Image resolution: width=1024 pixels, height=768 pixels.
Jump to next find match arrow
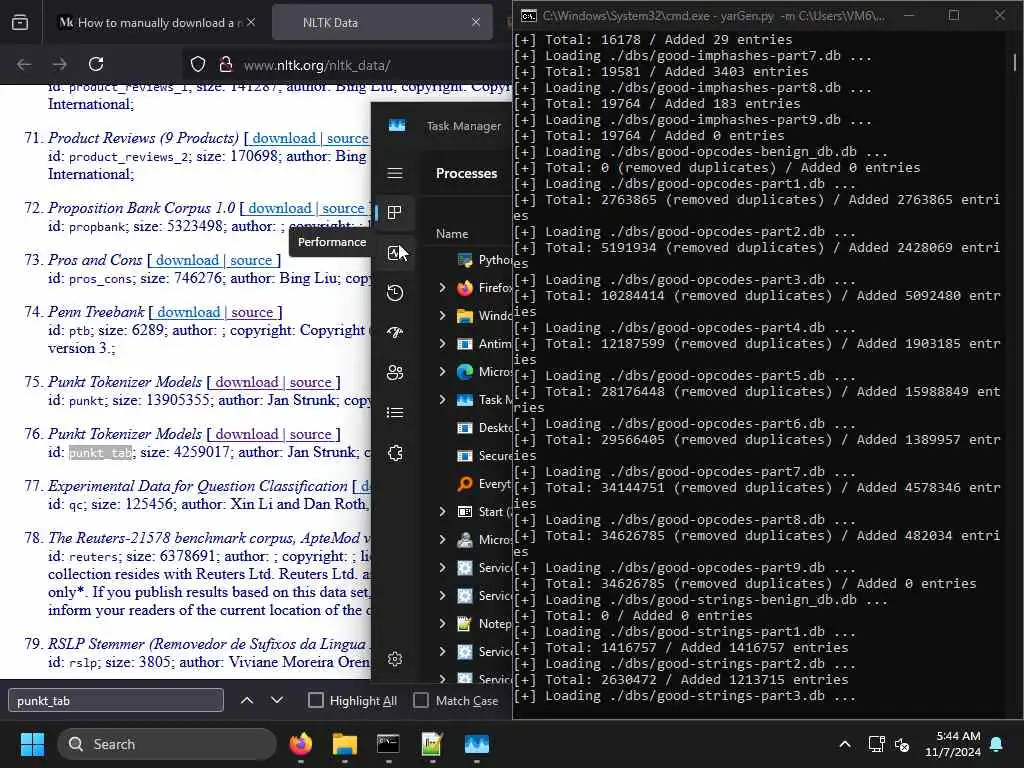(x=277, y=700)
